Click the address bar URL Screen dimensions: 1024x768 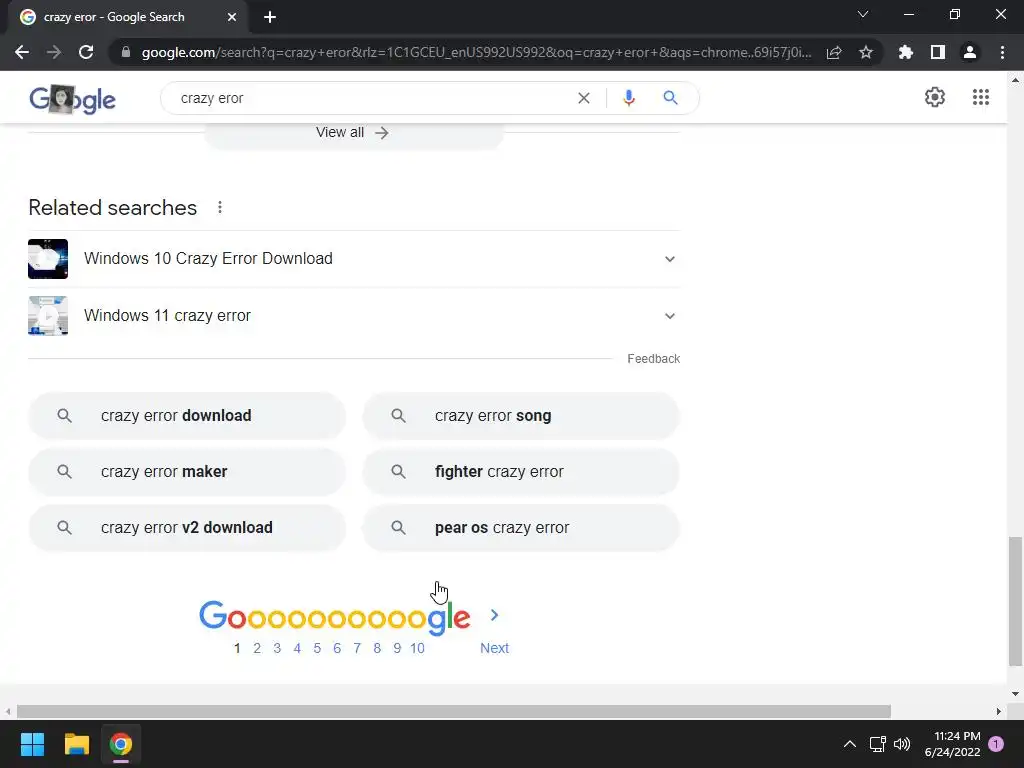click(477, 52)
